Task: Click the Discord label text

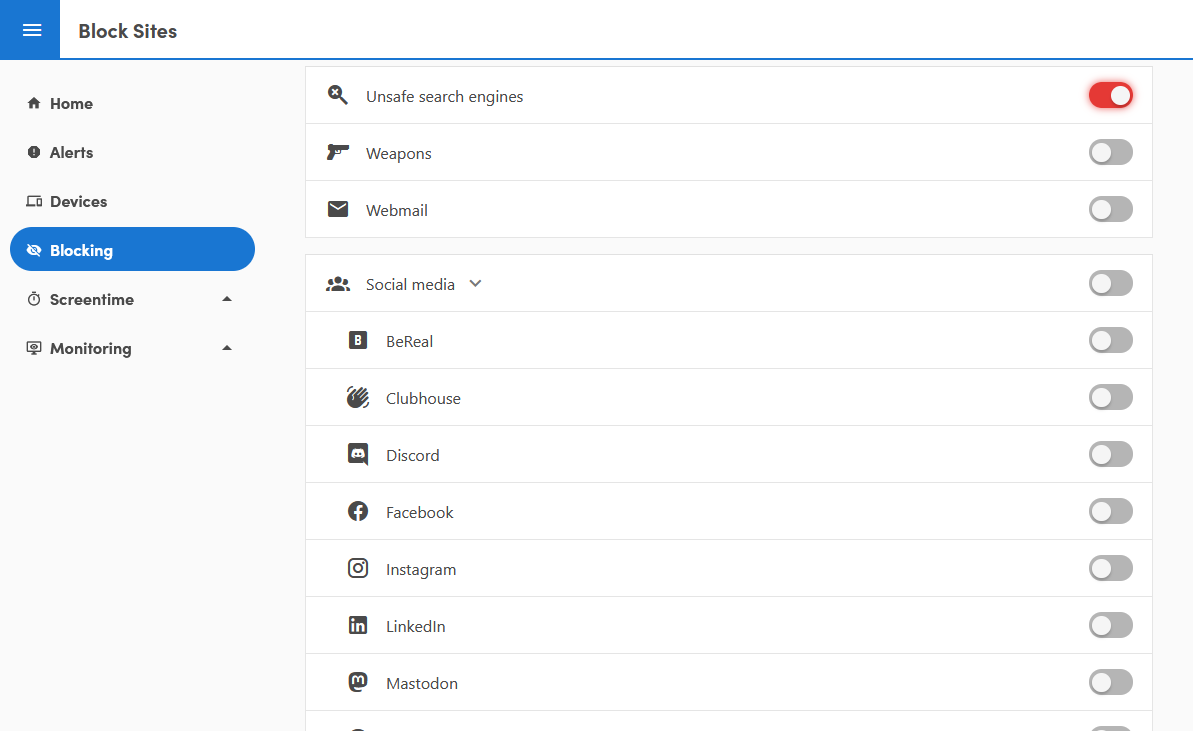Action: [412, 456]
